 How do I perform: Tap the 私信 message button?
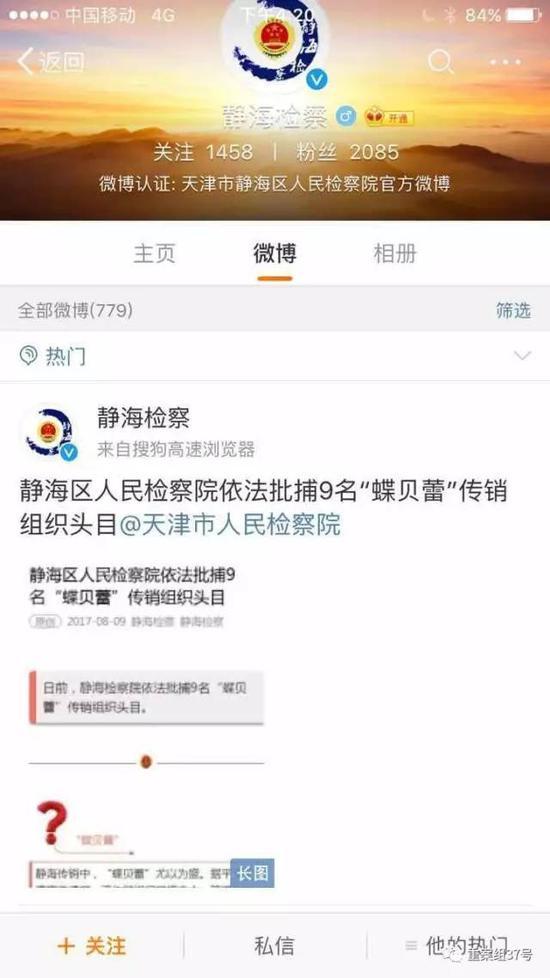pos(275,946)
